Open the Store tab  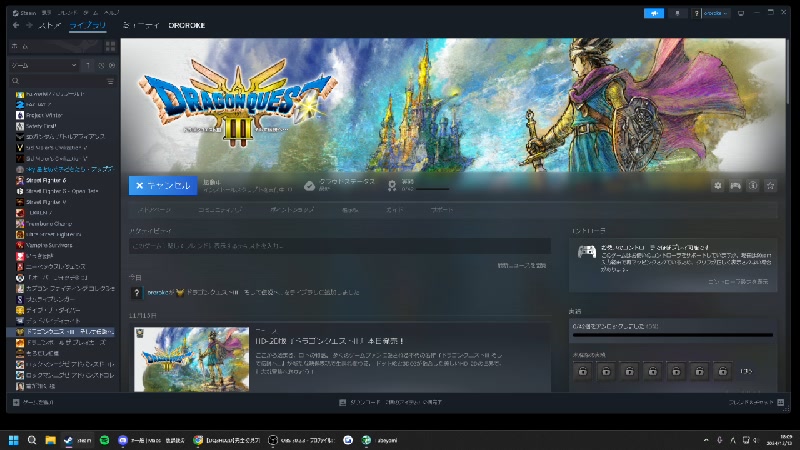50,25
